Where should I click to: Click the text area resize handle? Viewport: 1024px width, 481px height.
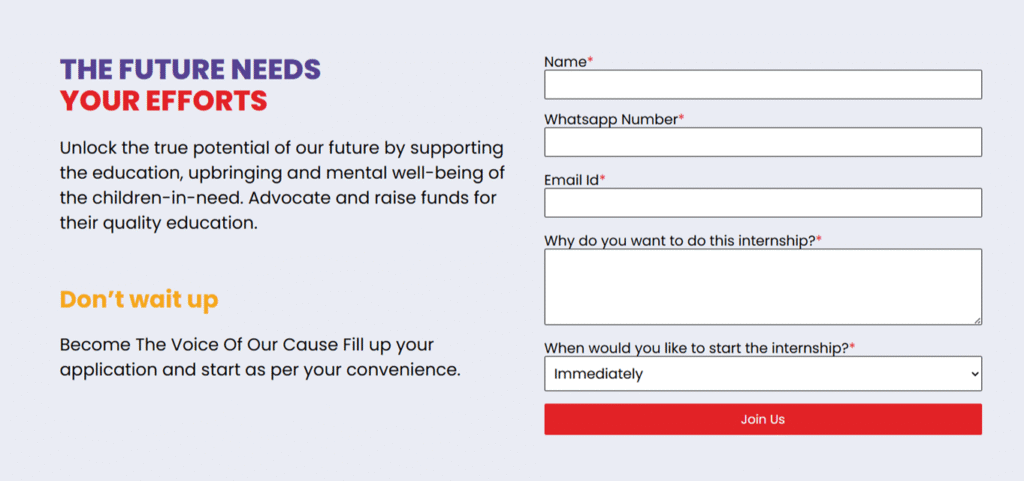[x=977, y=320]
